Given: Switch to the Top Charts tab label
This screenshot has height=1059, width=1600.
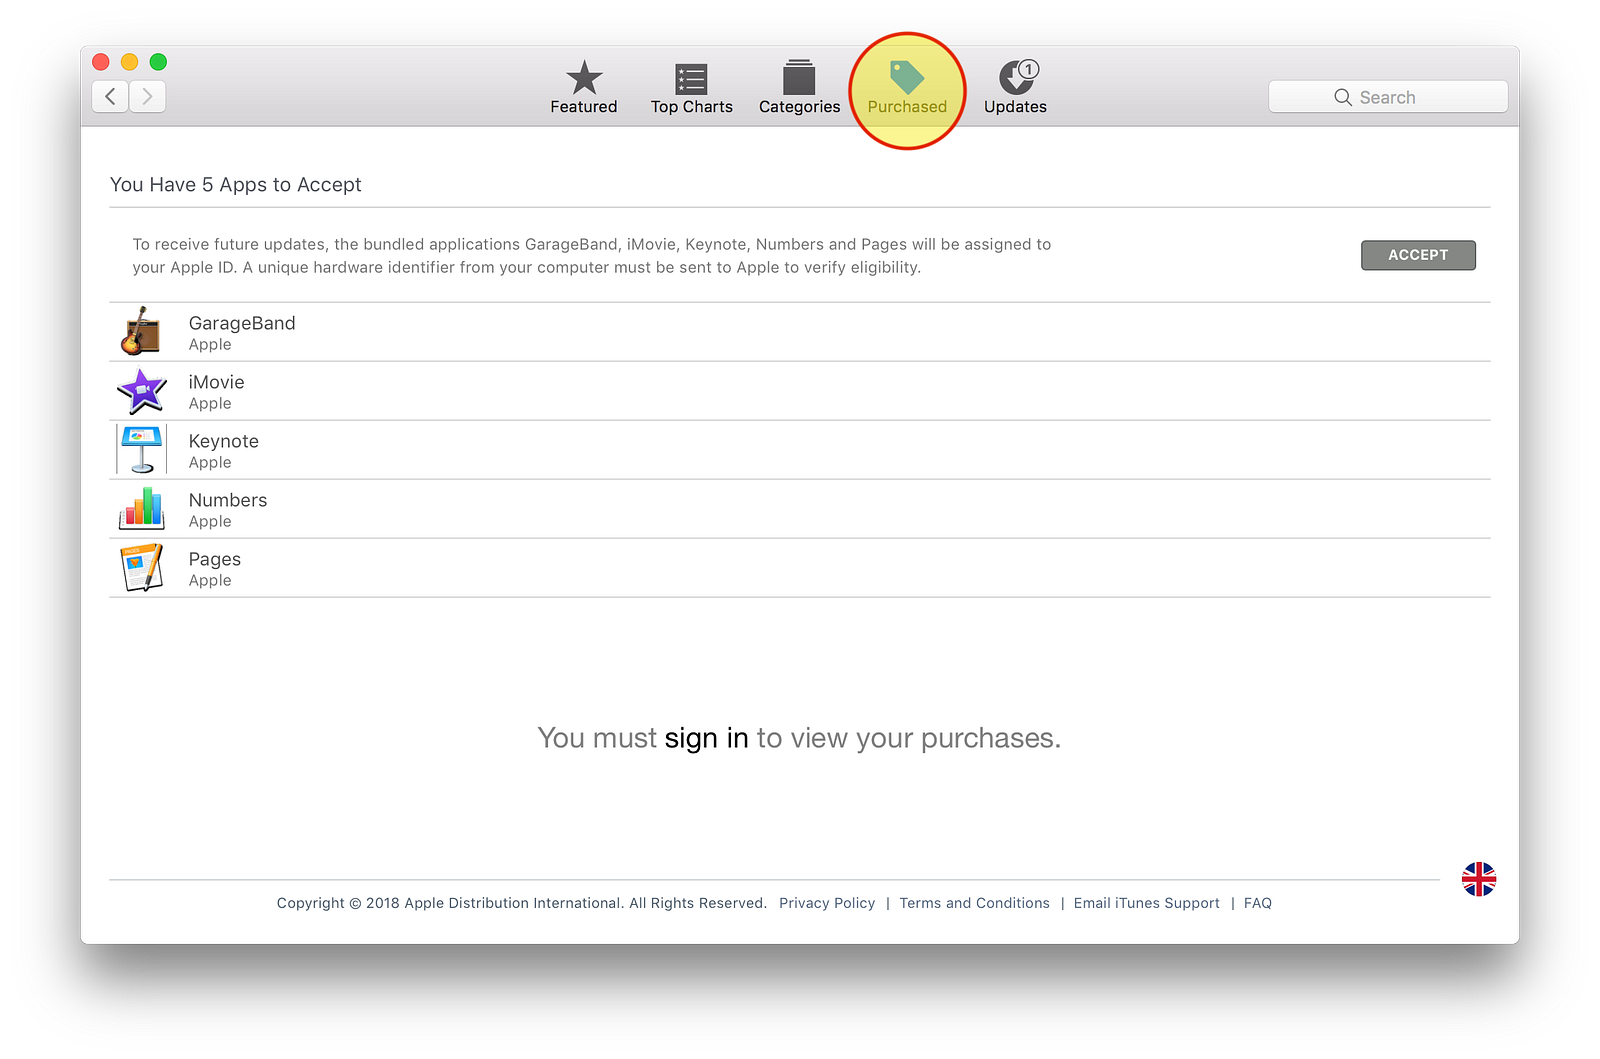Looking at the screenshot, I should [x=692, y=107].
